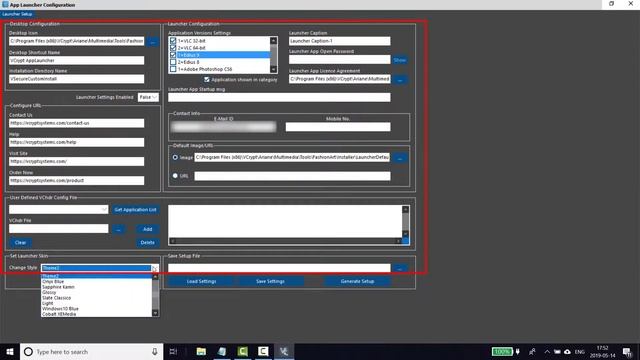
Task: Toggle Application shown in category checkbox
Action: [x=207, y=80]
